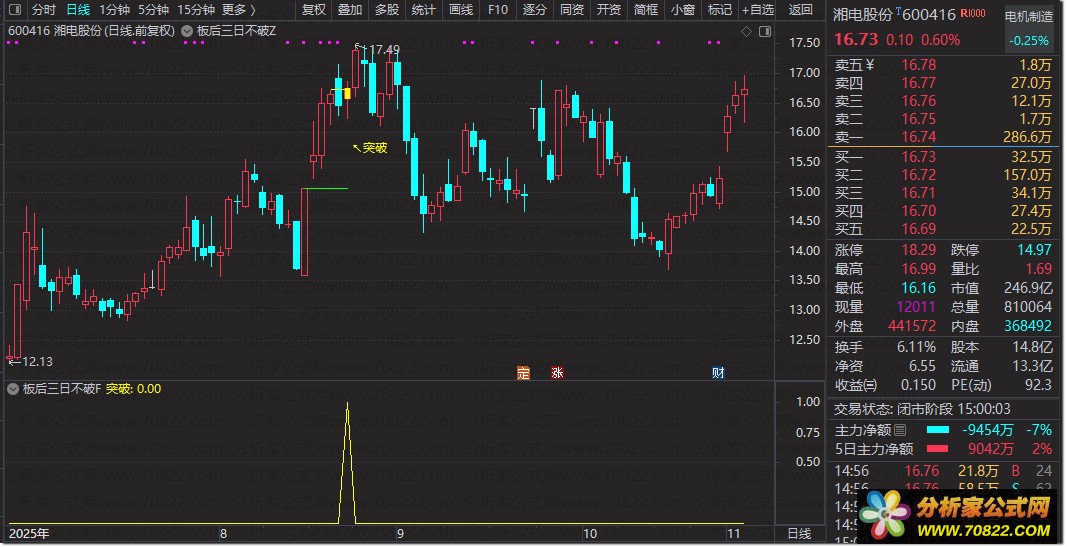Click month 11 on time axis
Viewport: 1067px width, 547px height.
[733, 533]
